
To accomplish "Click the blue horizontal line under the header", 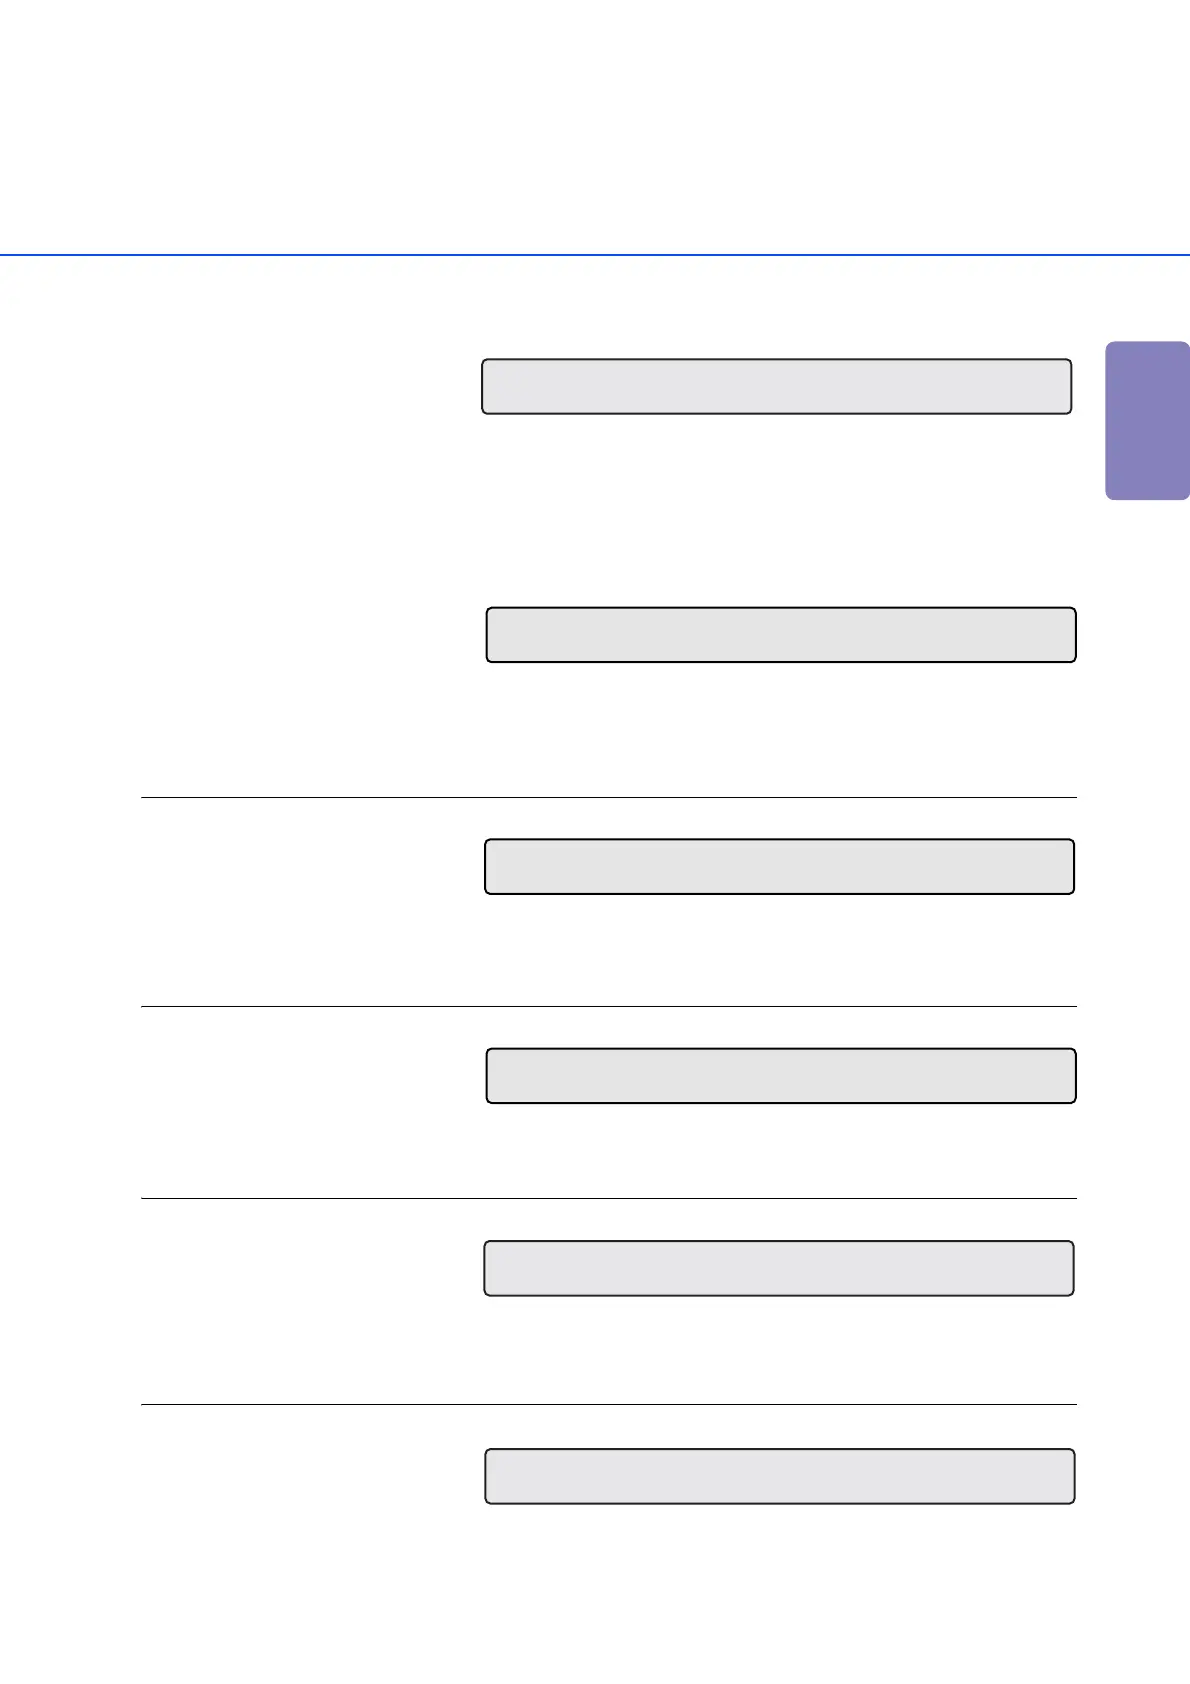I will click(x=595, y=255).
